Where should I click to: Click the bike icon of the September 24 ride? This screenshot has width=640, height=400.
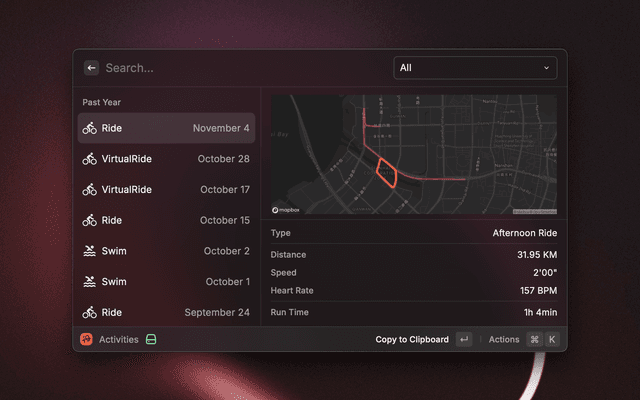click(x=90, y=312)
